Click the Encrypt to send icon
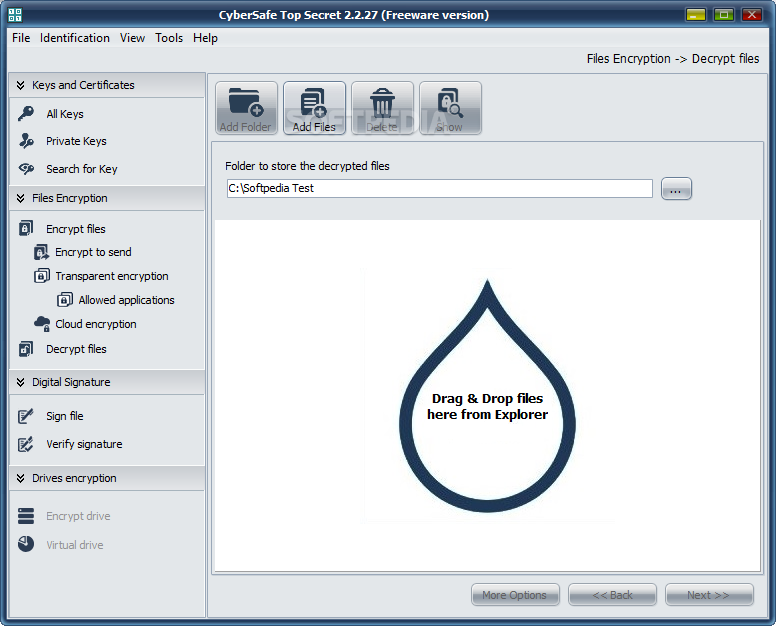This screenshot has height=626, width=776. click(42, 252)
